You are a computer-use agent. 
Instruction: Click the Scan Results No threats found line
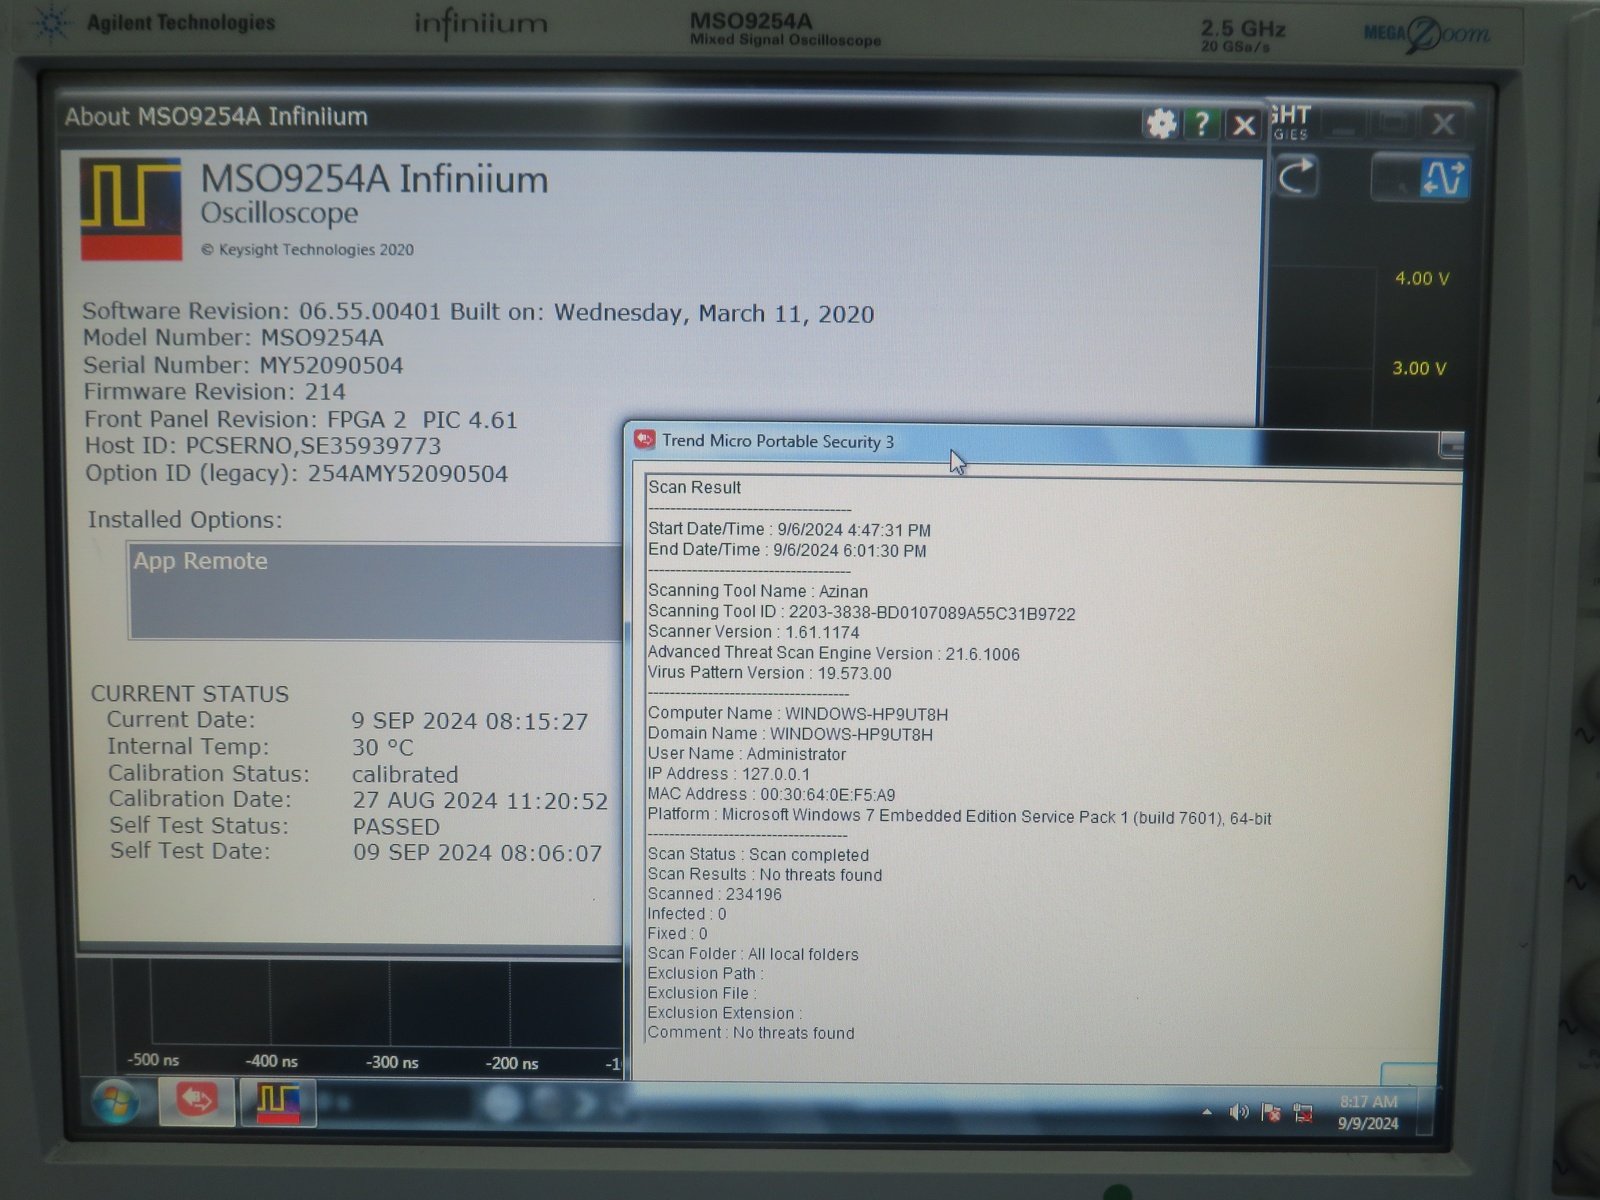[765, 875]
